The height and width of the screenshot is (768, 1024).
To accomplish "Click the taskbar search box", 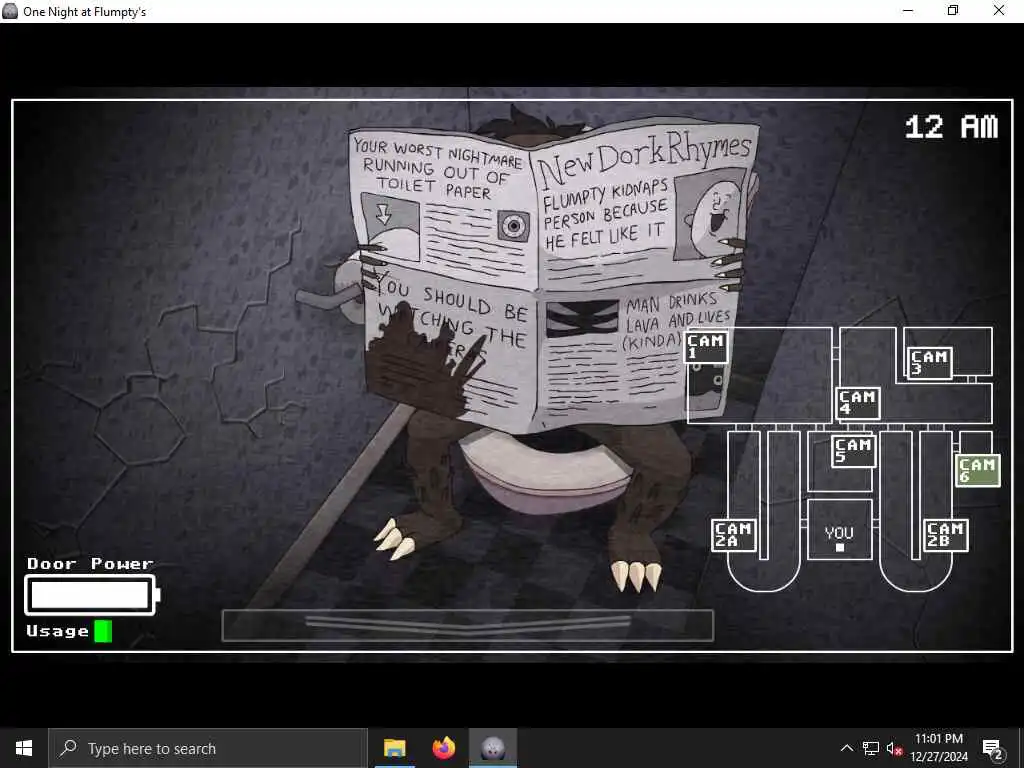I will click(x=208, y=748).
